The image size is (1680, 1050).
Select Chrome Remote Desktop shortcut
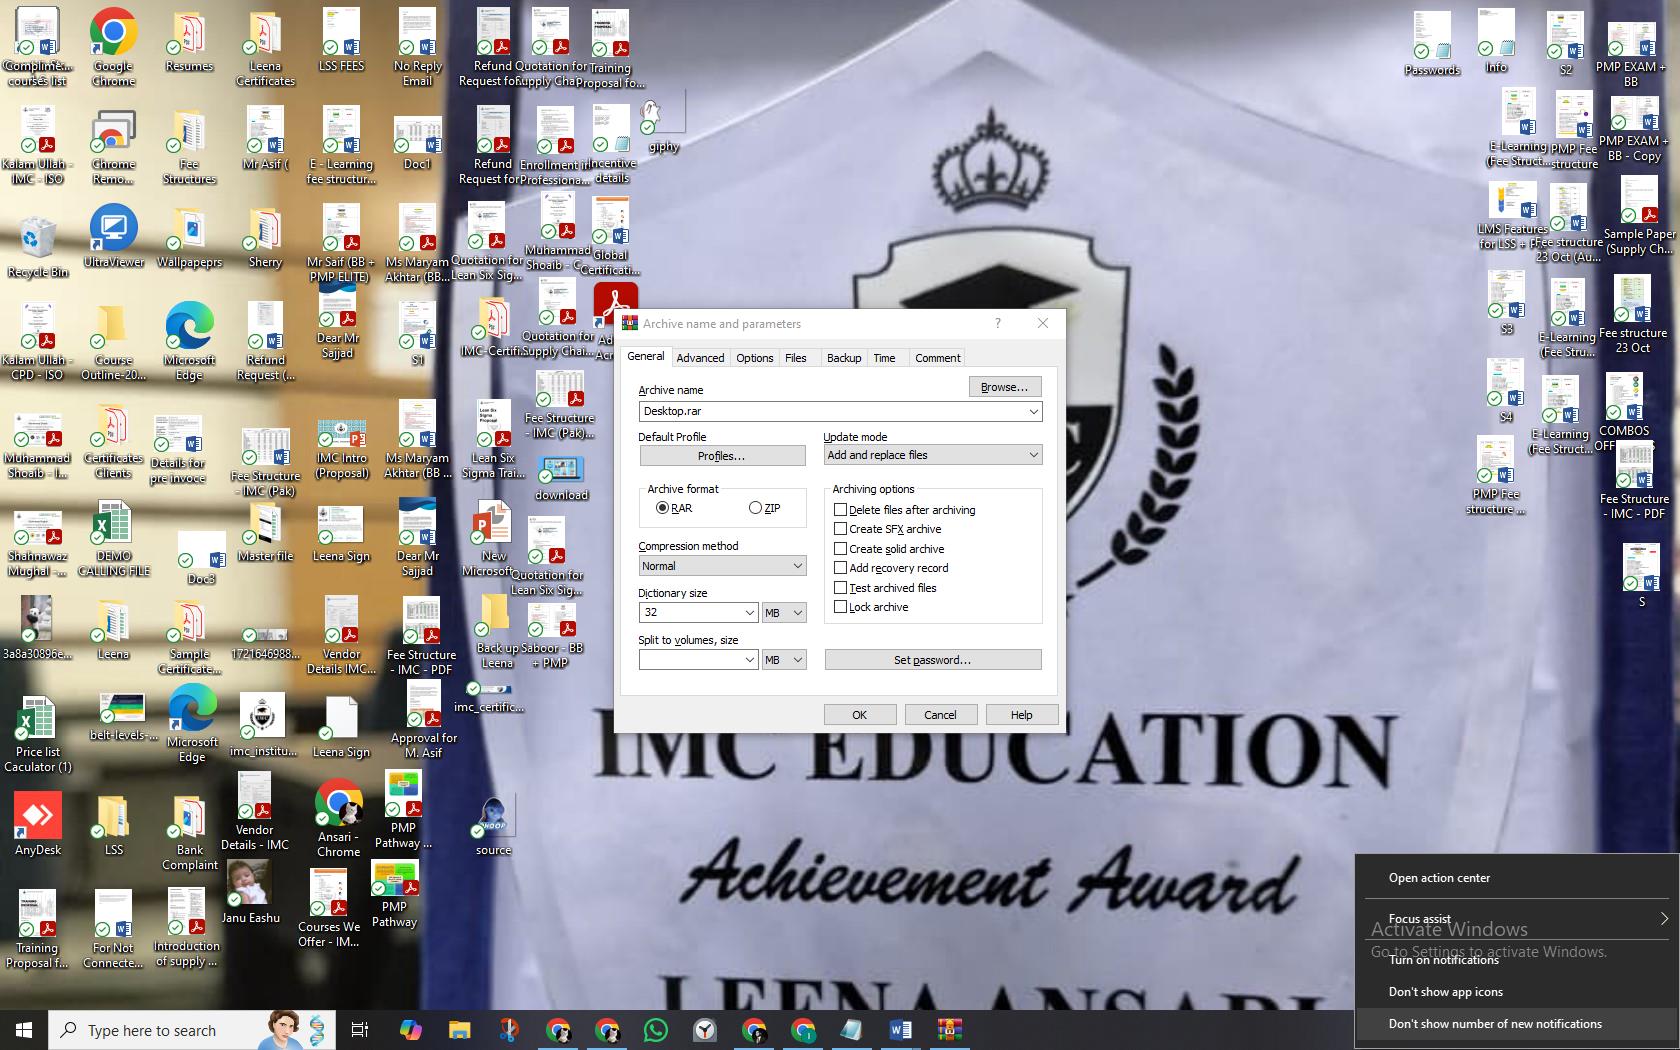point(113,147)
